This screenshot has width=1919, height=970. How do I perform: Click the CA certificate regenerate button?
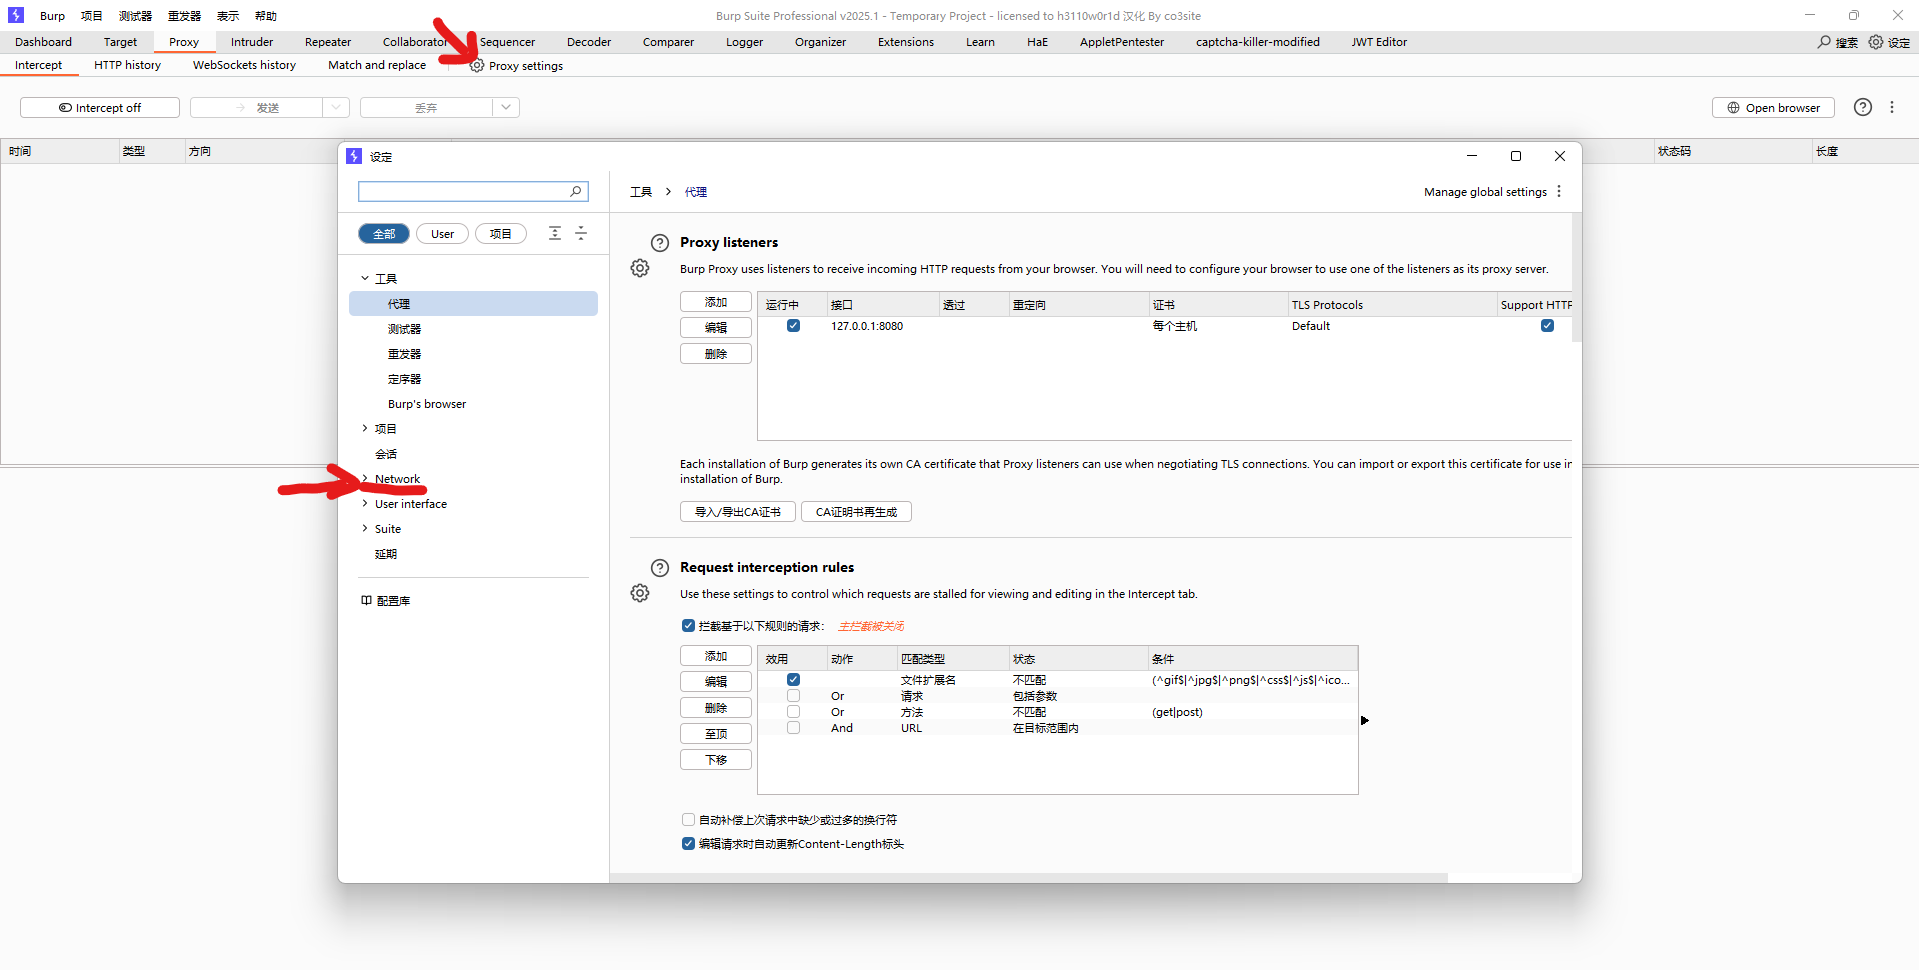point(856,512)
